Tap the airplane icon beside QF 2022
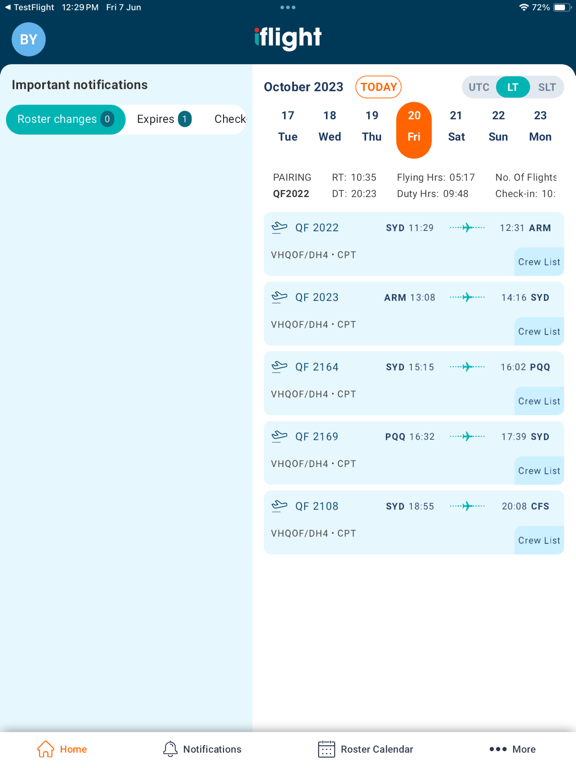The width and height of the screenshot is (576, 768). click(x=279, y=227)
